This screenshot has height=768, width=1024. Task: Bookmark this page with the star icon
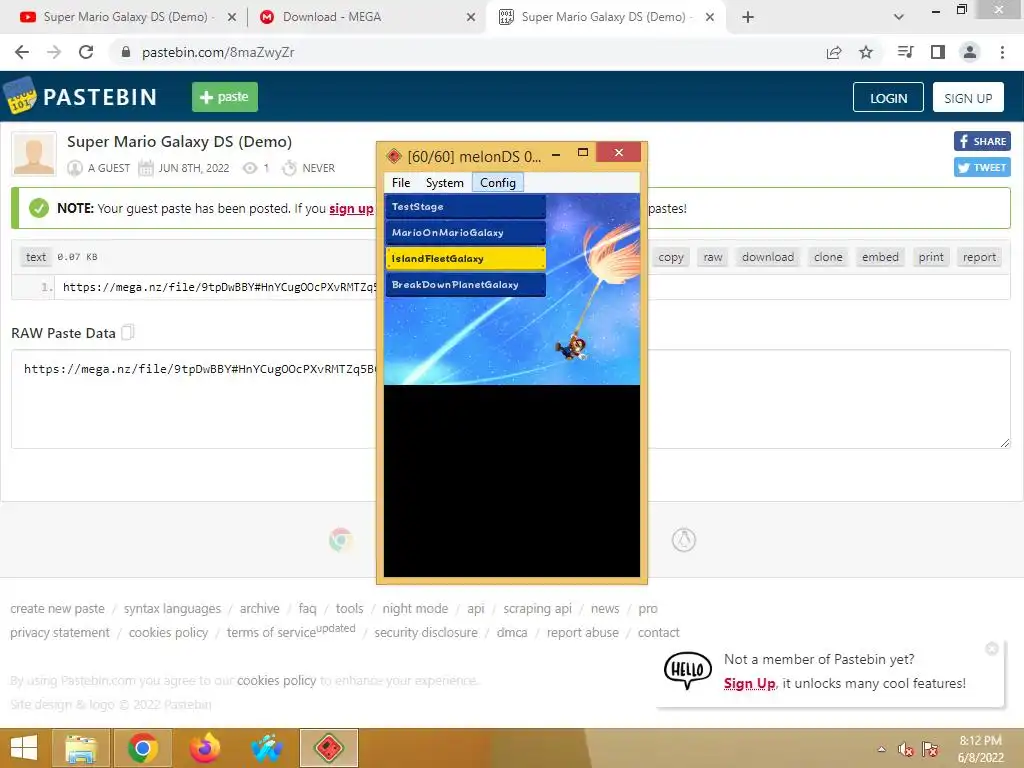[866, 52]
